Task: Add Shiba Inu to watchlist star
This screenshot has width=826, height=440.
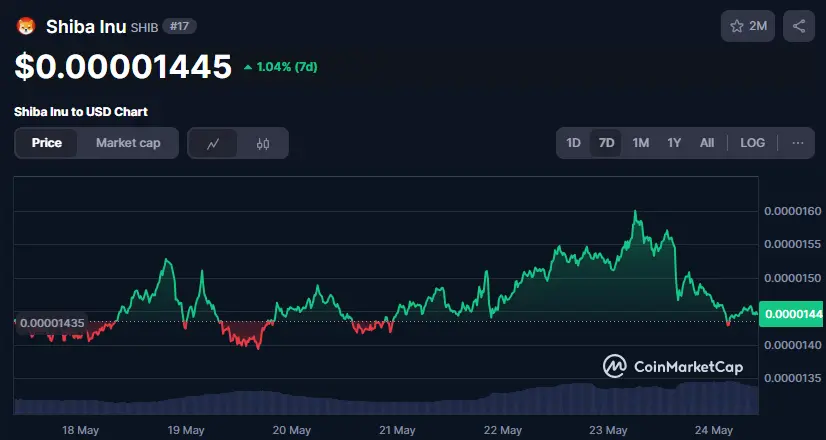Action: [x=748, y=26]
